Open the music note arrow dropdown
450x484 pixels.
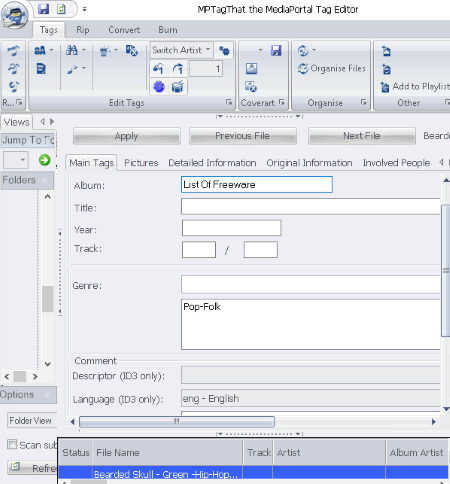(x=84, y=68)
